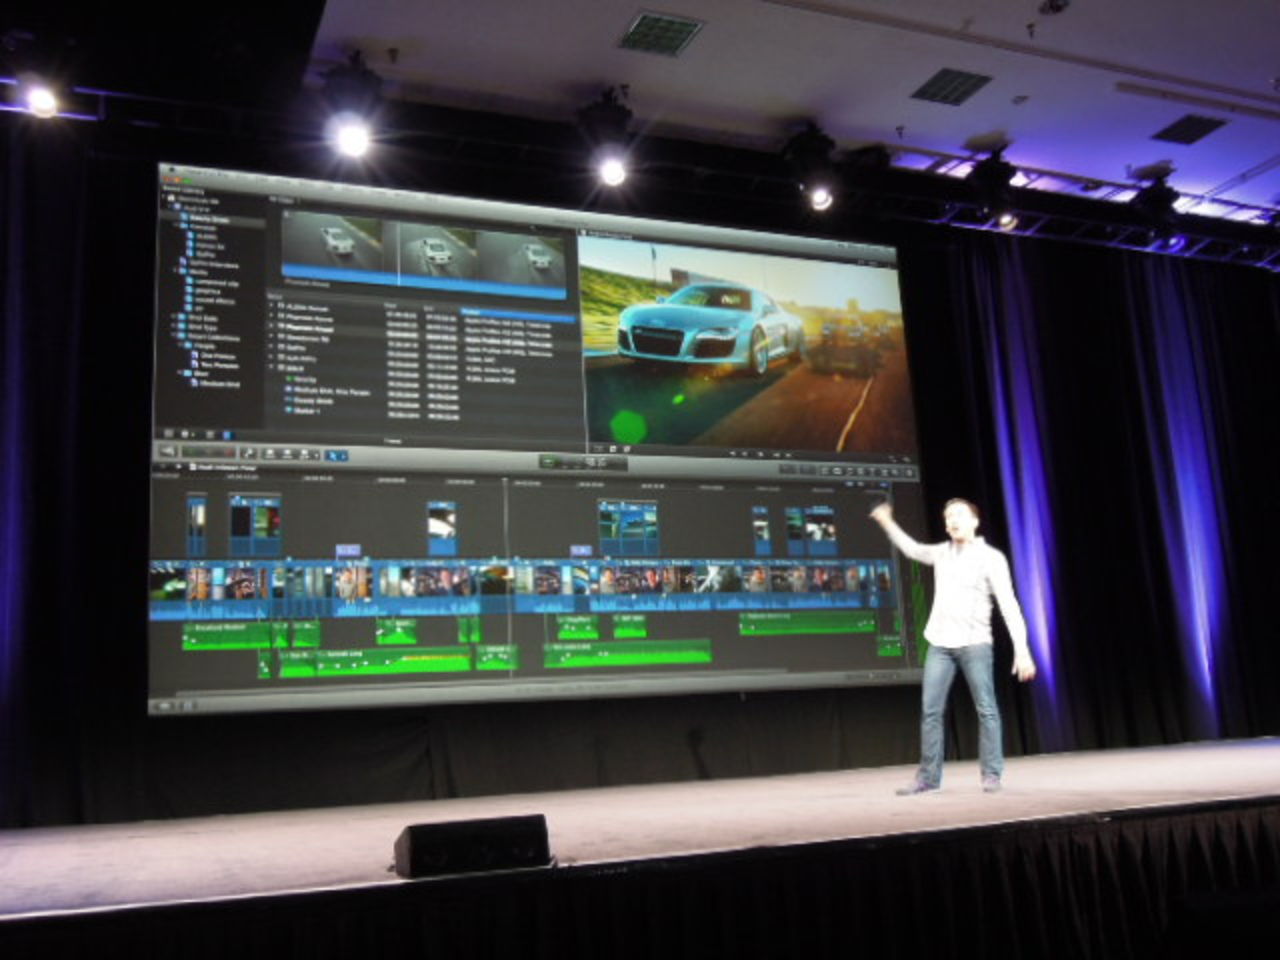
Task: Click the All Video filter menu in the browser
Action: pyautogui.click(x=284, y=199)
